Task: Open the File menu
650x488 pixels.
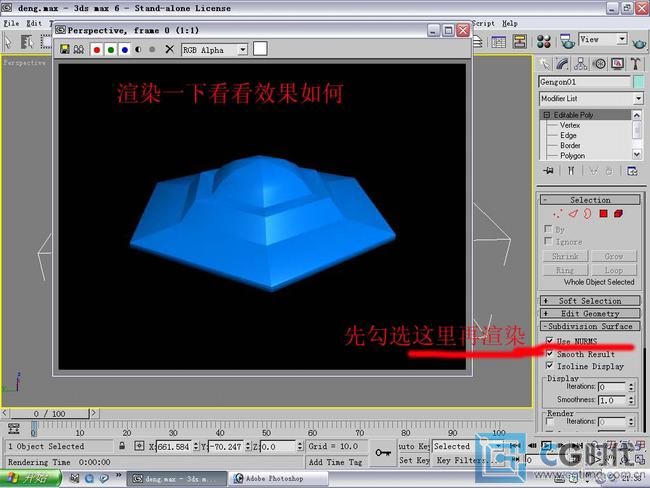Action: 11,23
